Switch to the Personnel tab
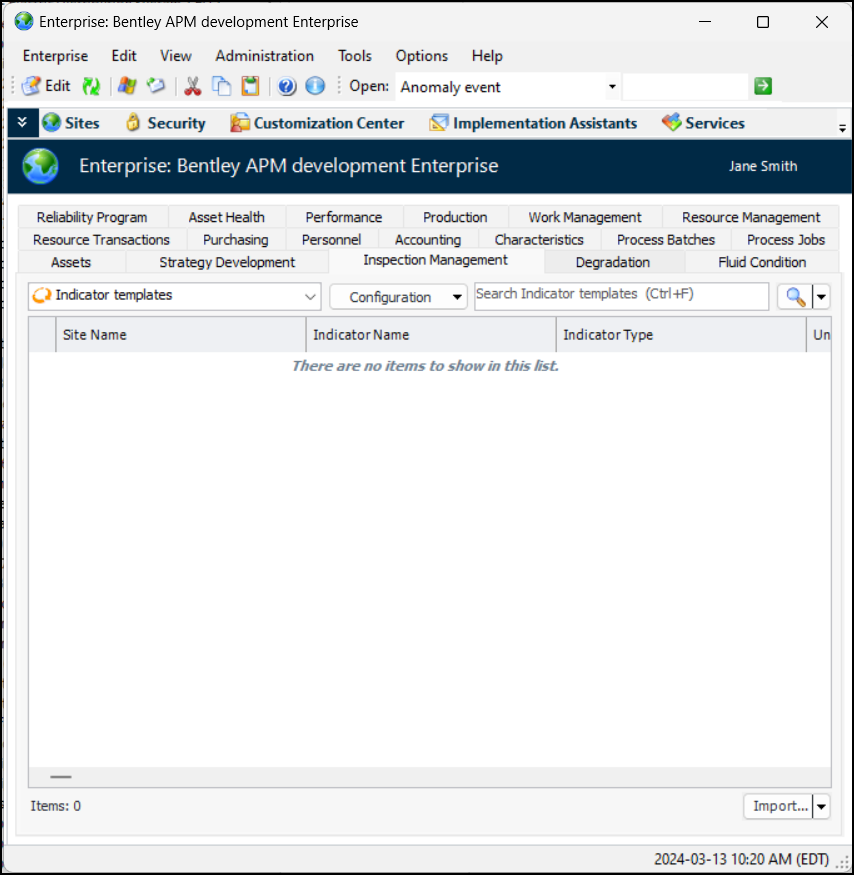This screenshot has height=875, width=854. click(x=332, y=239)
